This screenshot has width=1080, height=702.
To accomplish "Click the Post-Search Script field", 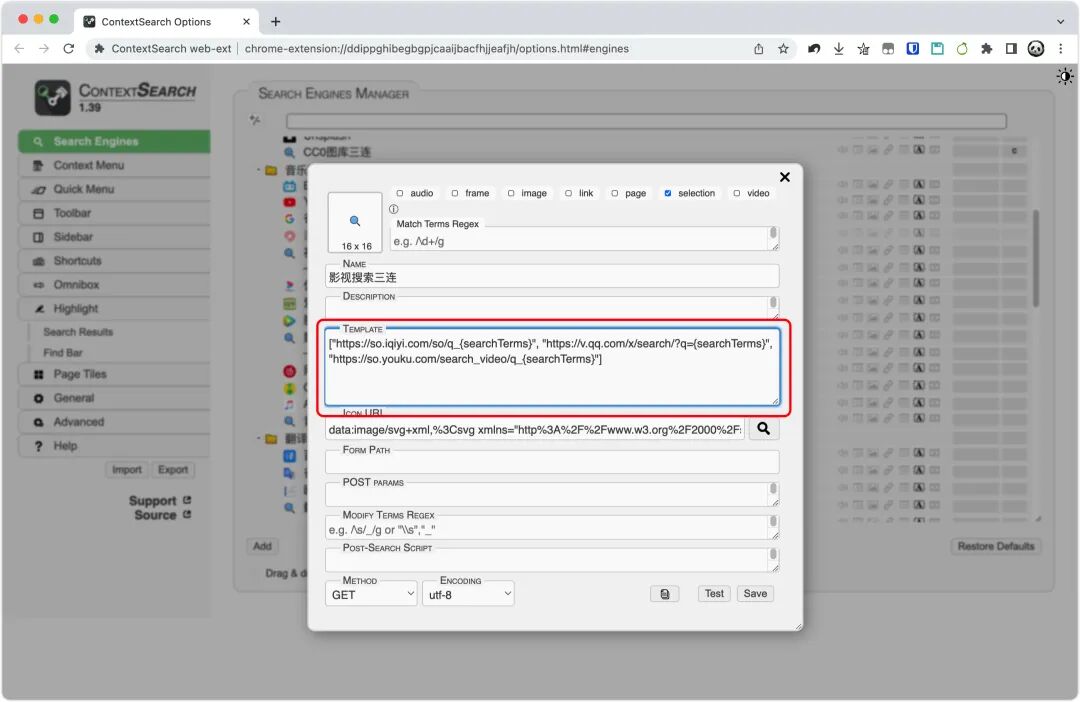I will [552, 561].
